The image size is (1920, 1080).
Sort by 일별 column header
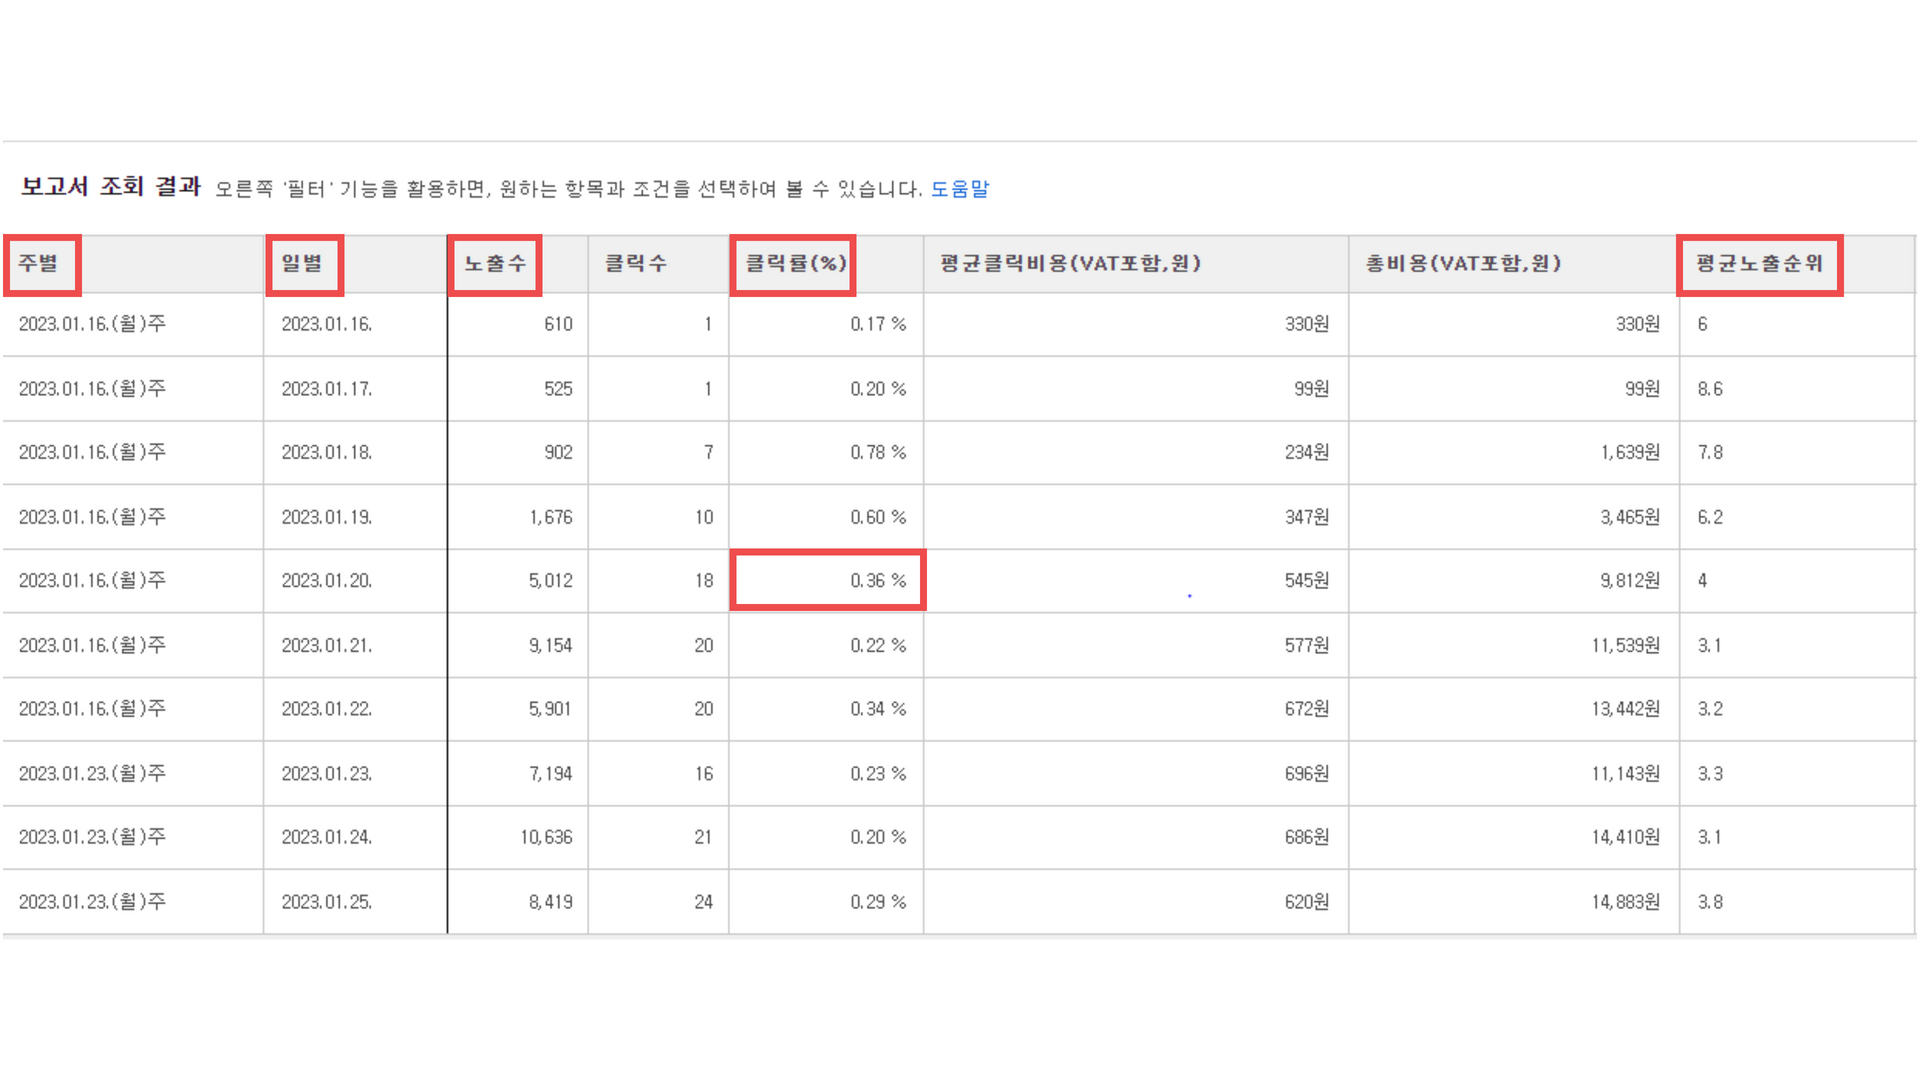pyautogui.click(x=302, y=264)
